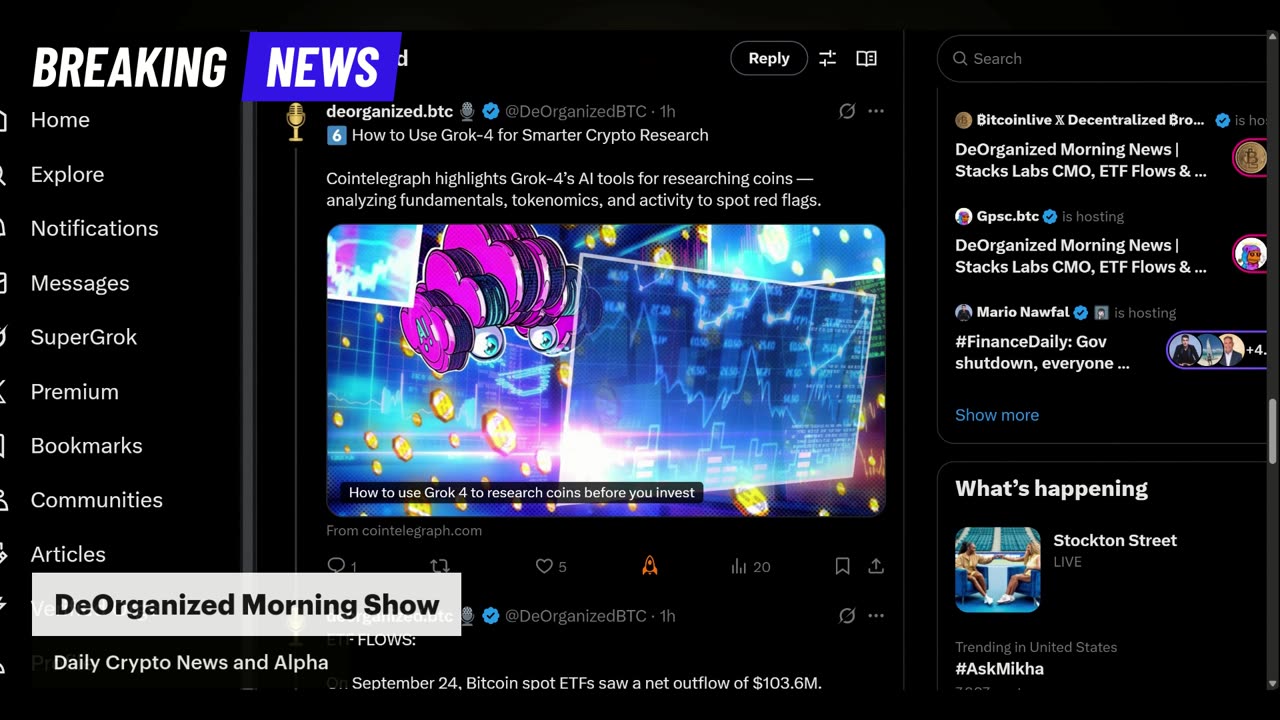
Task: Open Gpsc.btc's DeOrganized Morning News space
Action: (x=1081, y=256)
